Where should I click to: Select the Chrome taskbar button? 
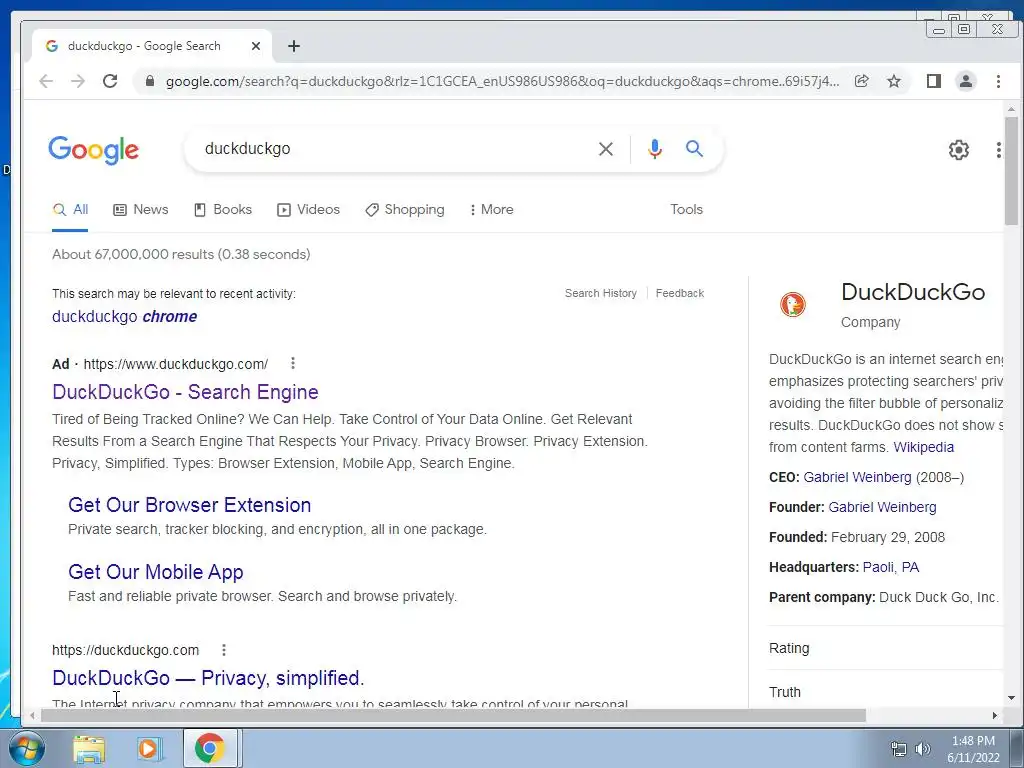tap(210, 748)
